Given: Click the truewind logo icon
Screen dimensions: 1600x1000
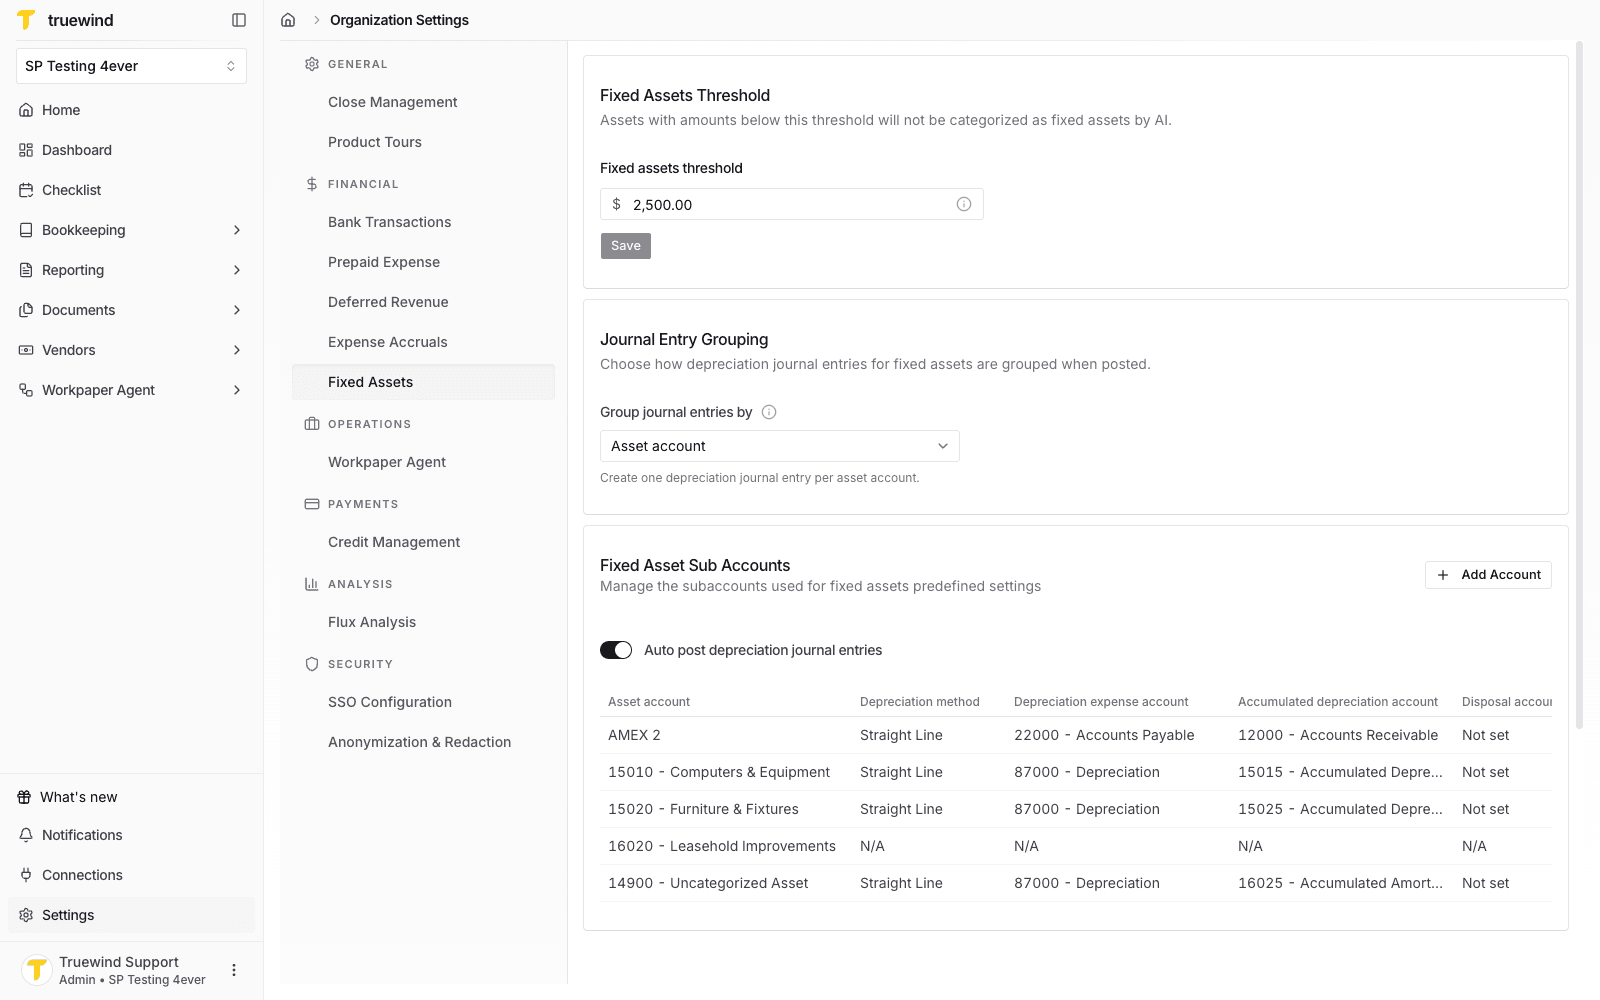Looking at the screenshot, I should click(x=26, y=20).
